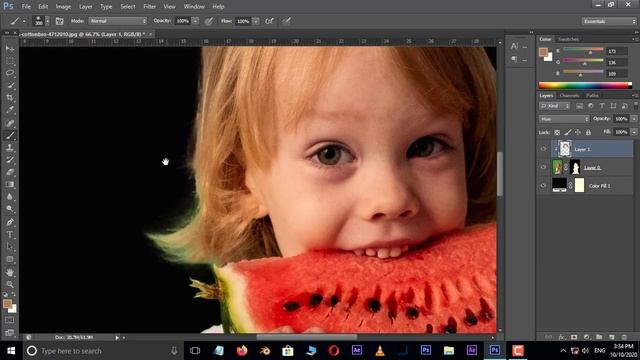Click the Windows Start button
This screenshot has width=640, height=360.
tap(11, 351)
